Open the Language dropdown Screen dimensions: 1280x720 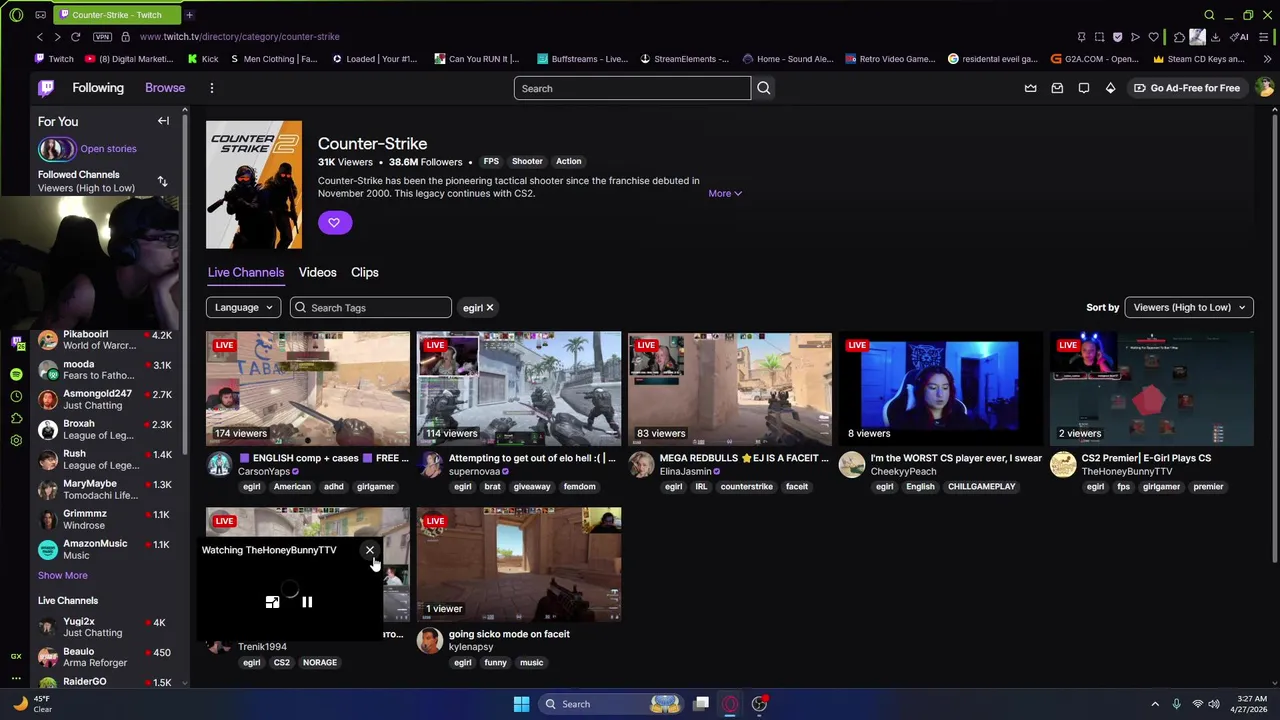point(243,308)
